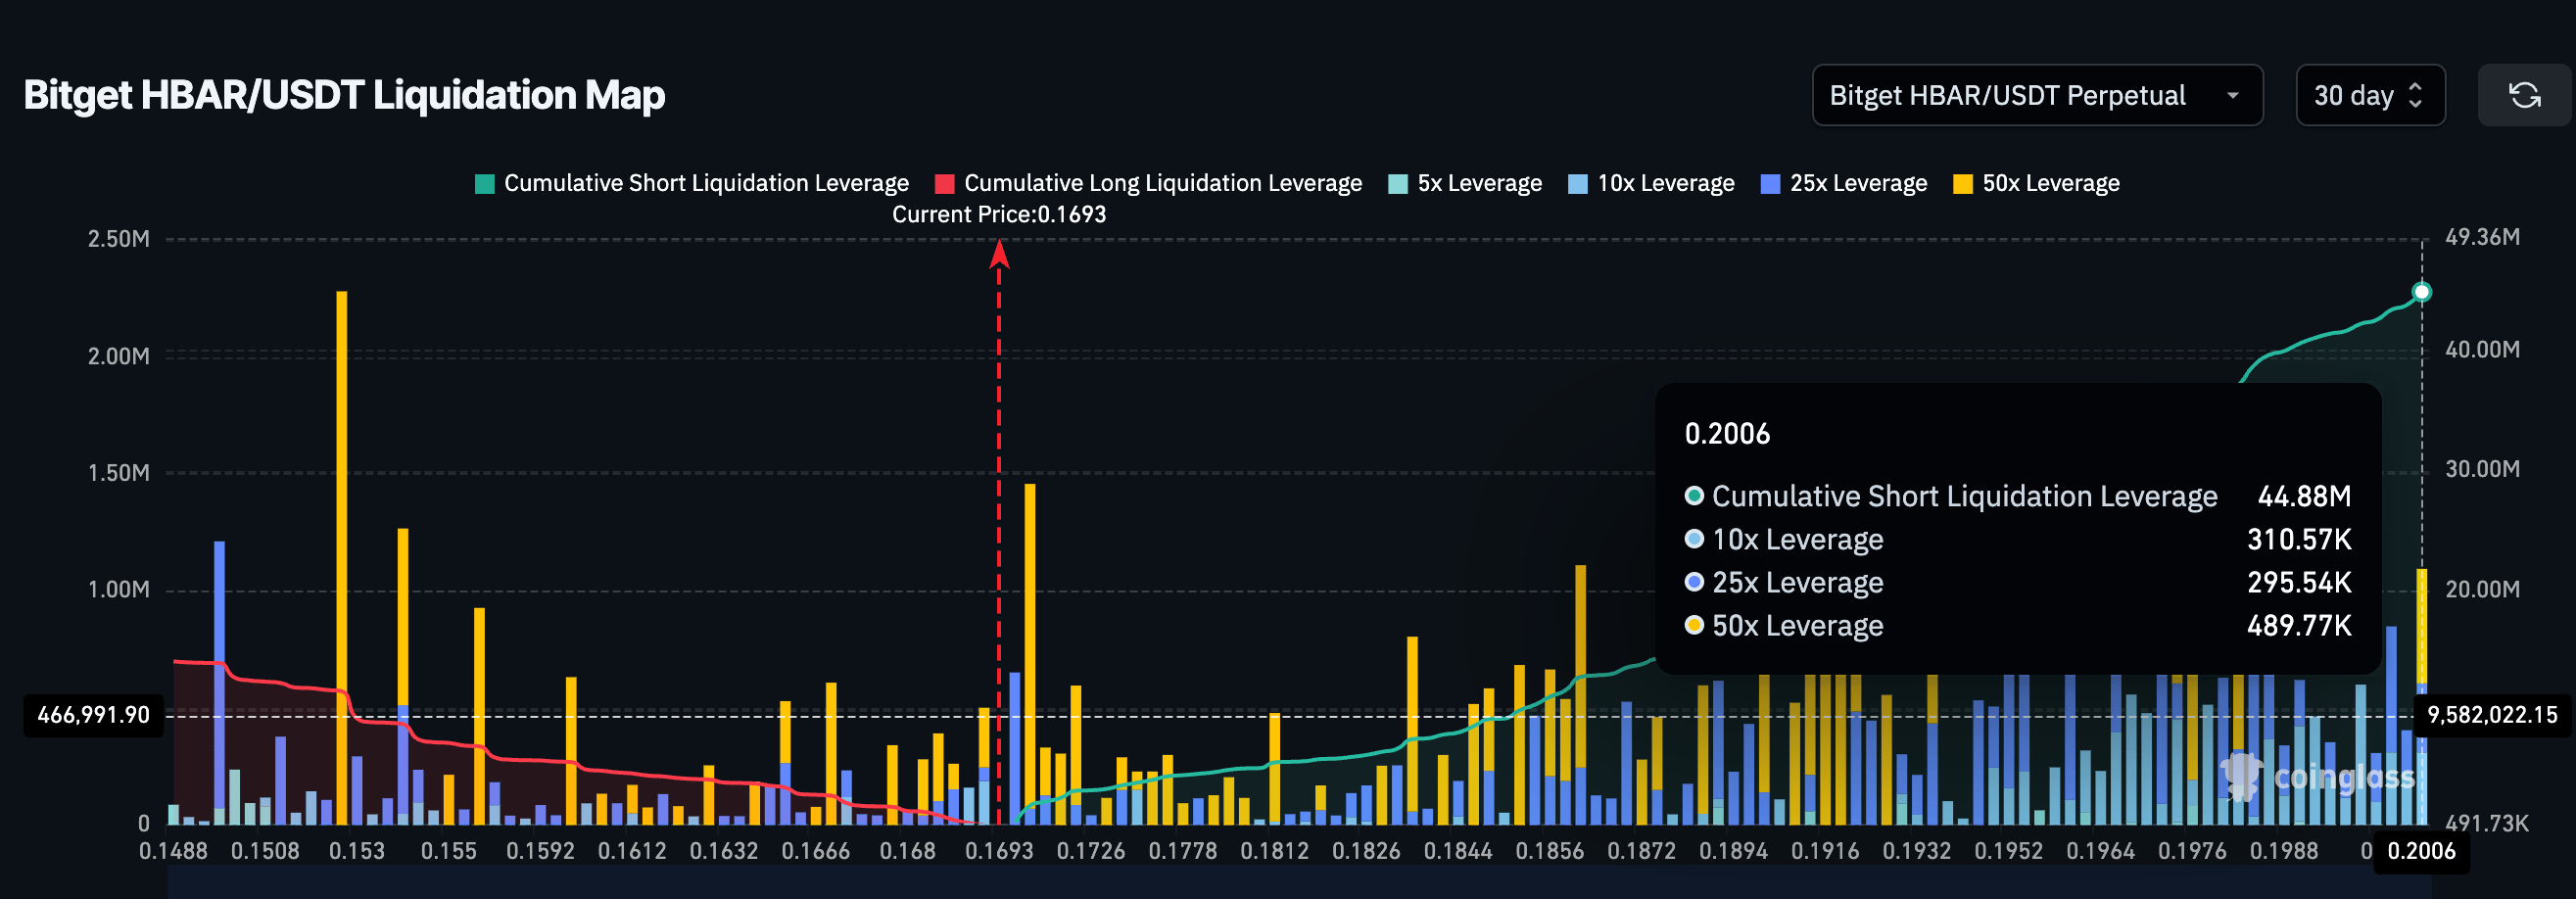This screenshot has width=2576, height=899.
Task: Click the green Cumulative Short legend square
Action: (x=485, y=184)
